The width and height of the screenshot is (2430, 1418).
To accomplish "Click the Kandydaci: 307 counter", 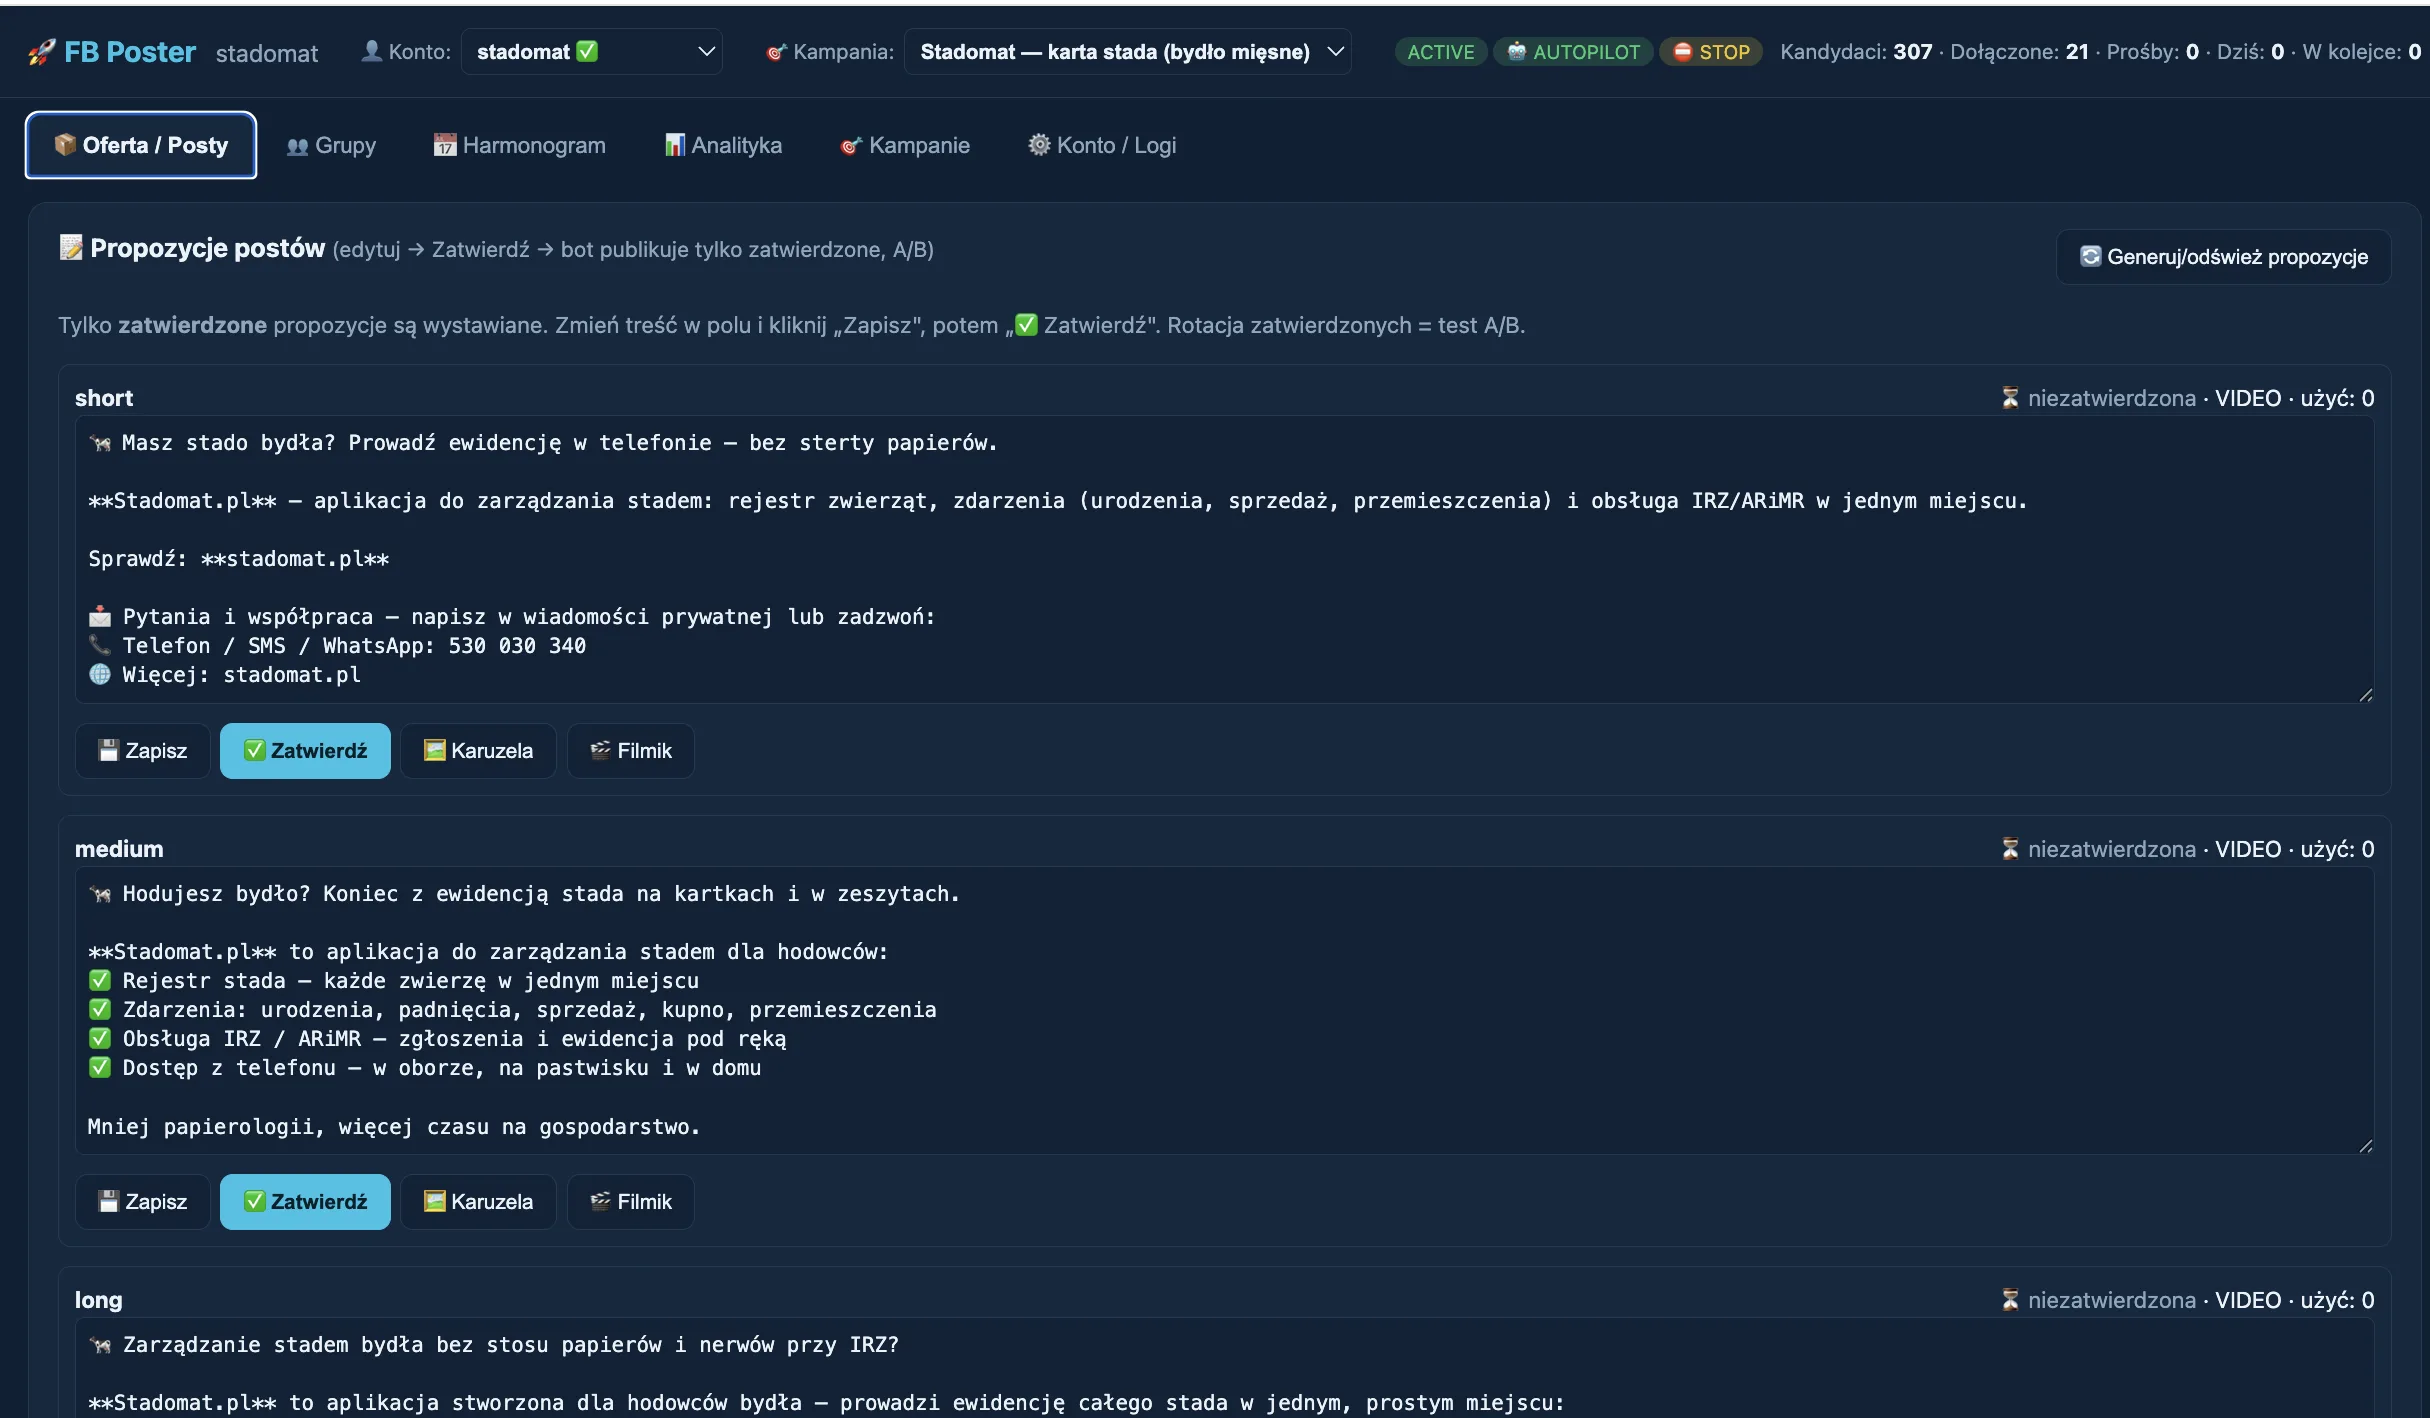I will click(1856, 52).
